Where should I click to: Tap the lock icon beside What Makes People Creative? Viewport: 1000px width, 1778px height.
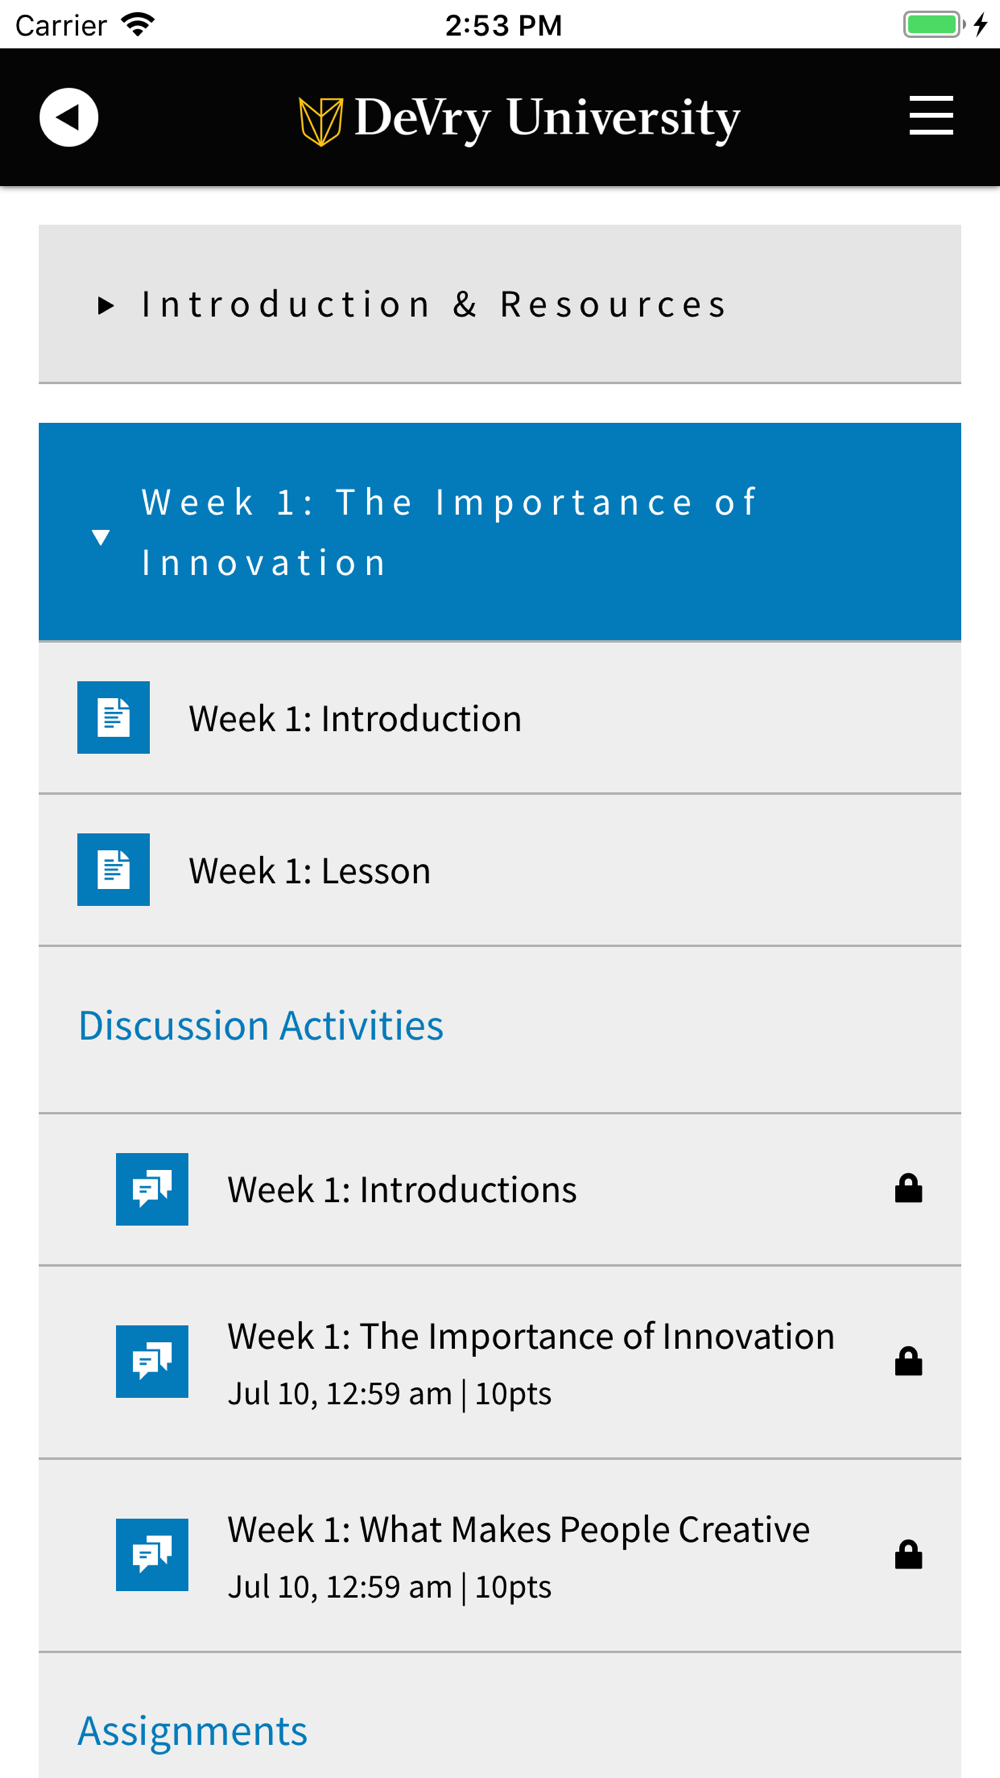pyautogui.click(x=908, y=1554)
